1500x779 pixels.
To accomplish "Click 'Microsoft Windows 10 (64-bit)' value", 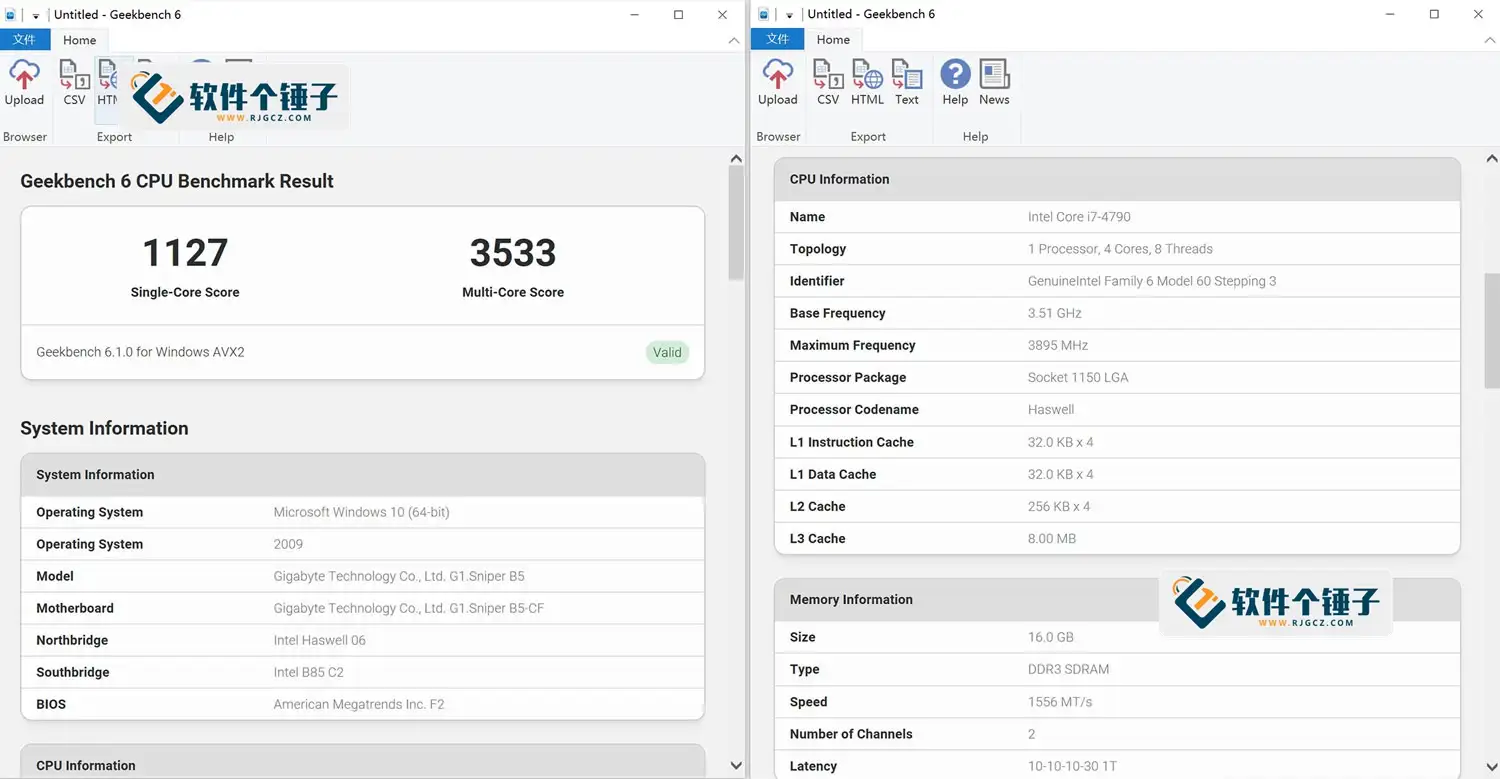I will (x=362, y=512).
